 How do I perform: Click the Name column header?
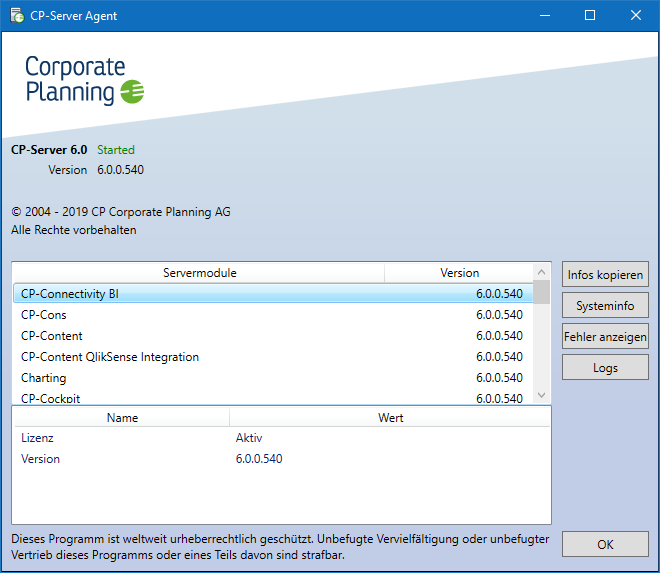(x=122, y=418)
